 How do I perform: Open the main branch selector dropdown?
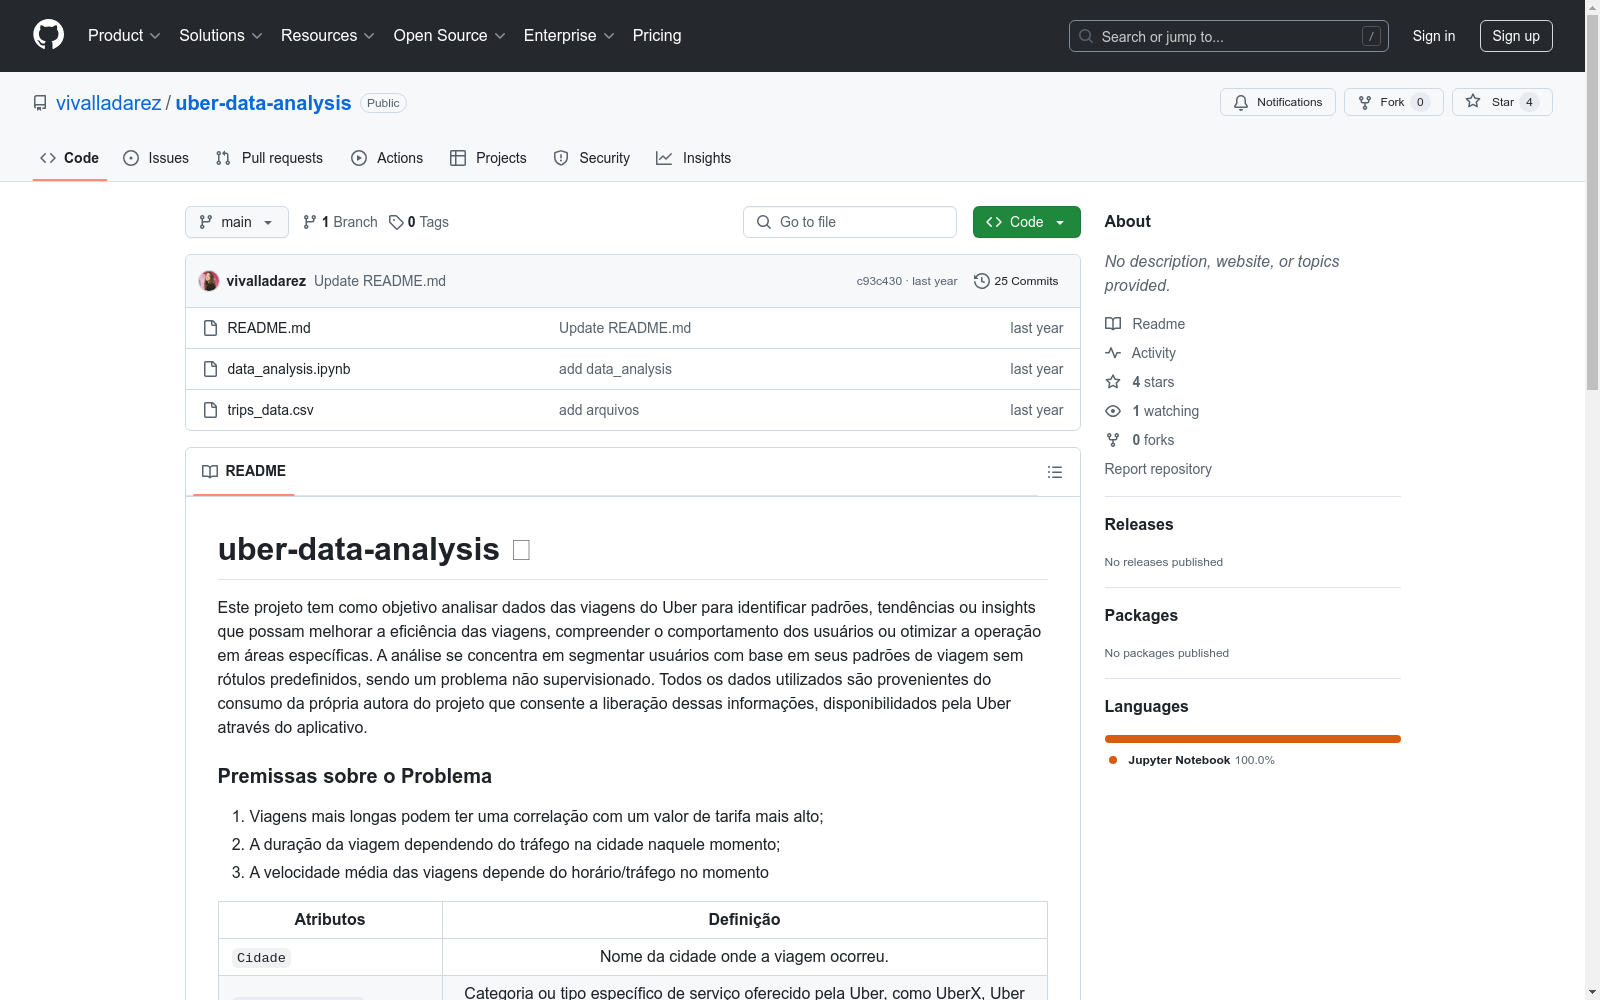(237, 222)
